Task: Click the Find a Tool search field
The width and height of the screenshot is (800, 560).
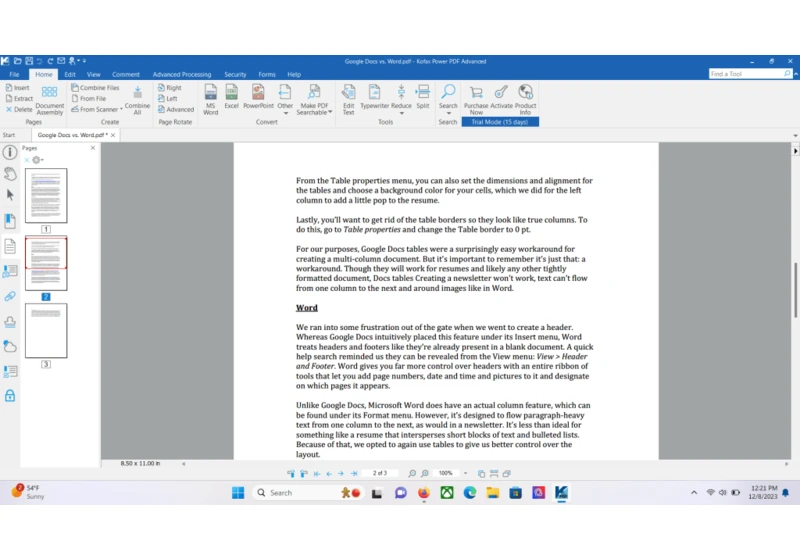Action: tap(750, 74)
